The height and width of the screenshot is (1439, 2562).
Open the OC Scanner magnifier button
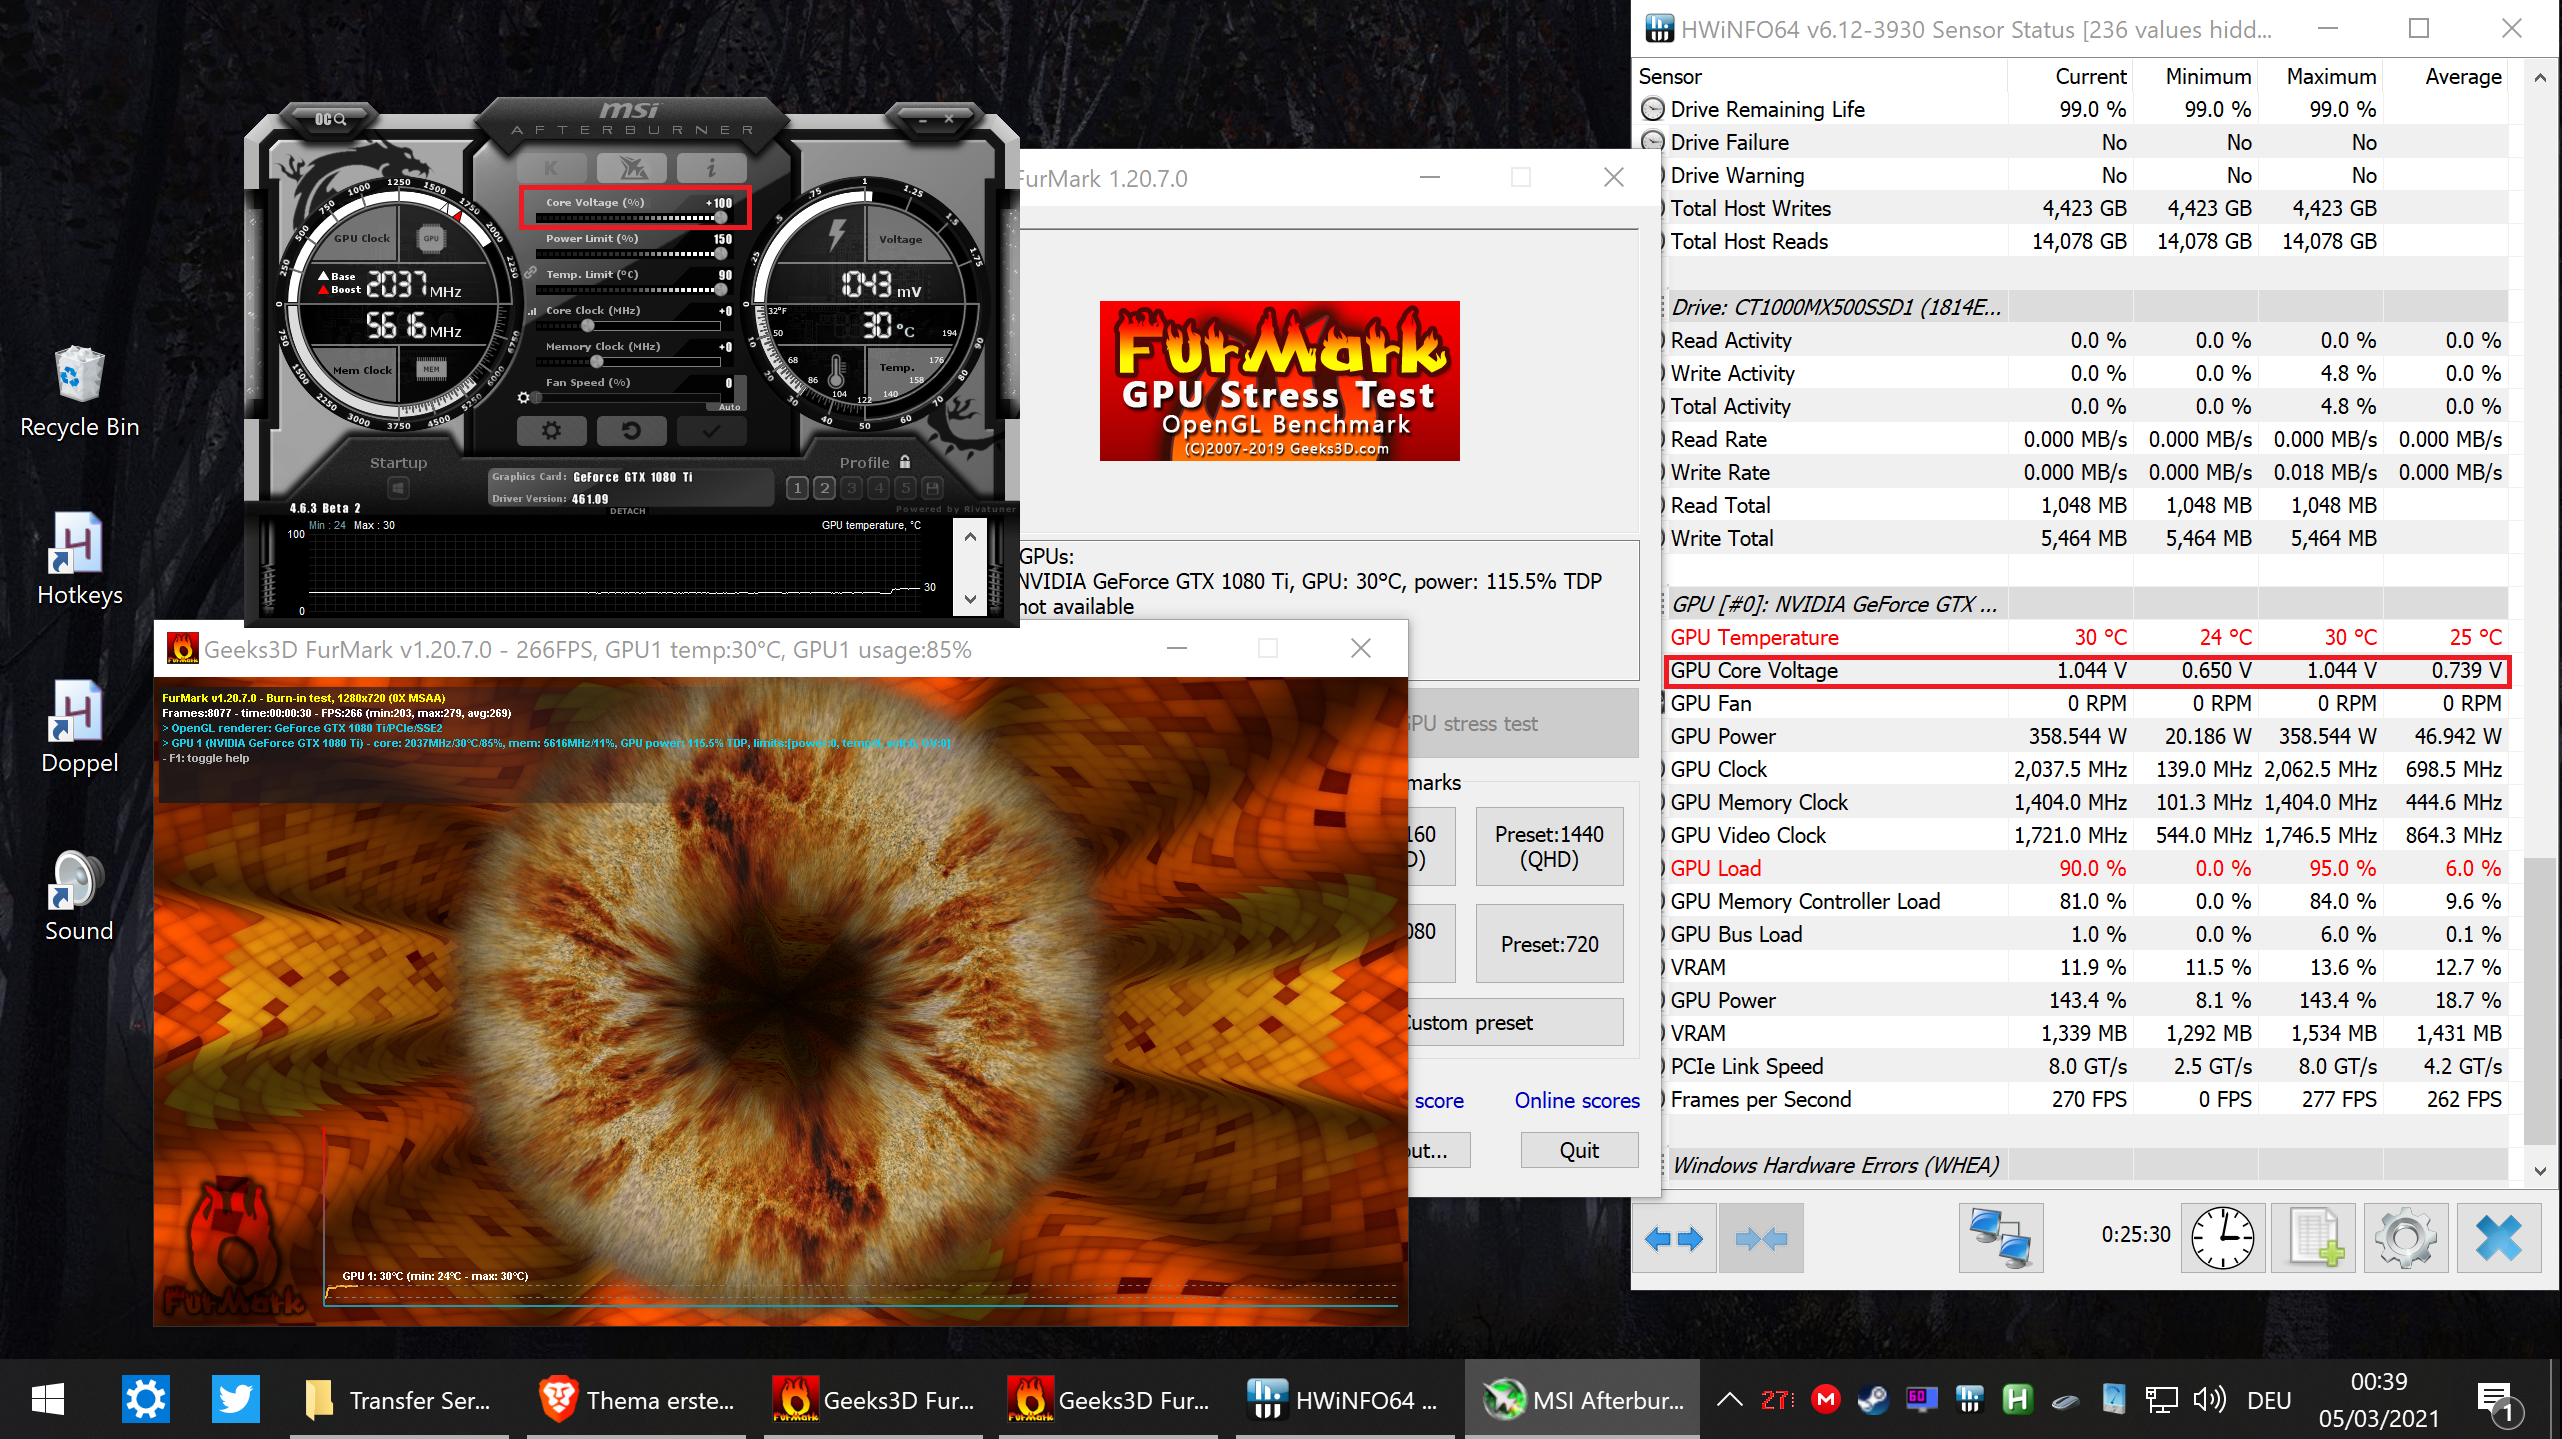click(331, 119)
